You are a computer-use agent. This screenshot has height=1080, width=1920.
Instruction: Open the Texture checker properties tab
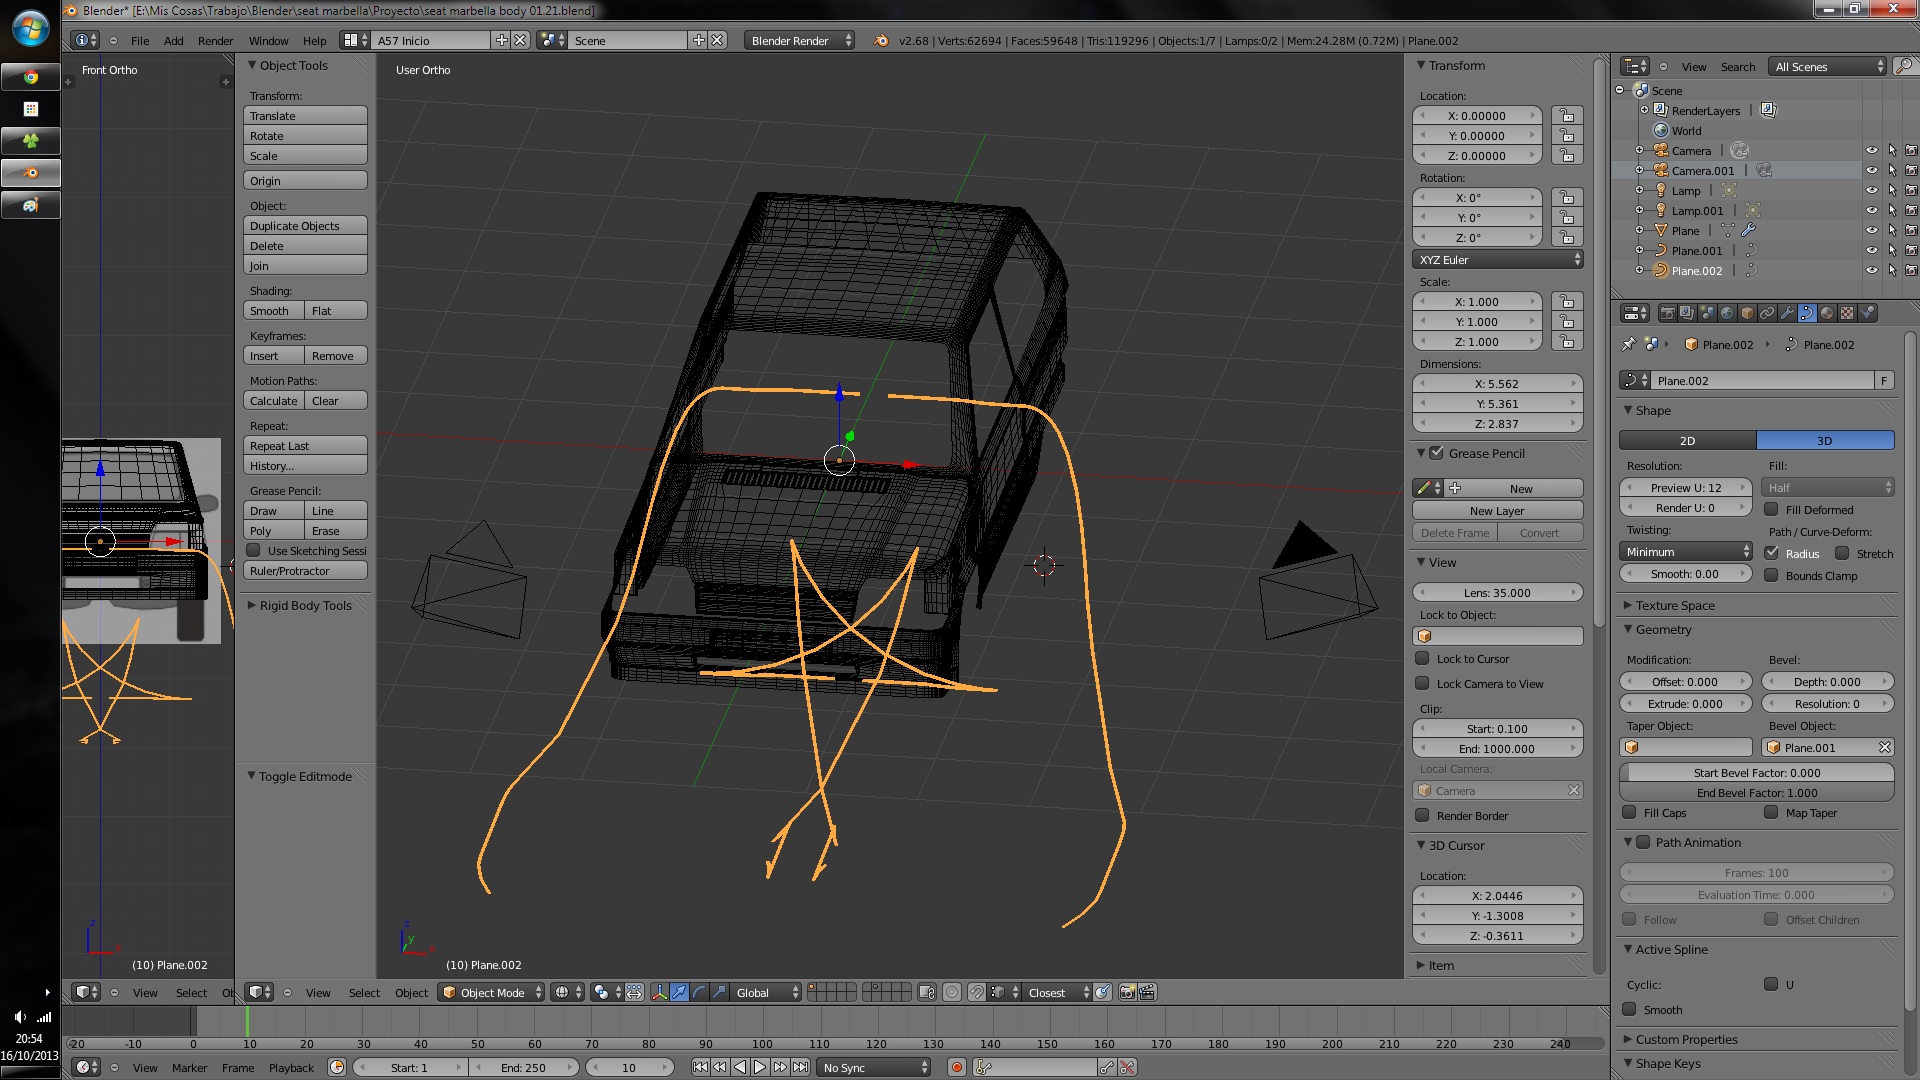(1847, 313)
